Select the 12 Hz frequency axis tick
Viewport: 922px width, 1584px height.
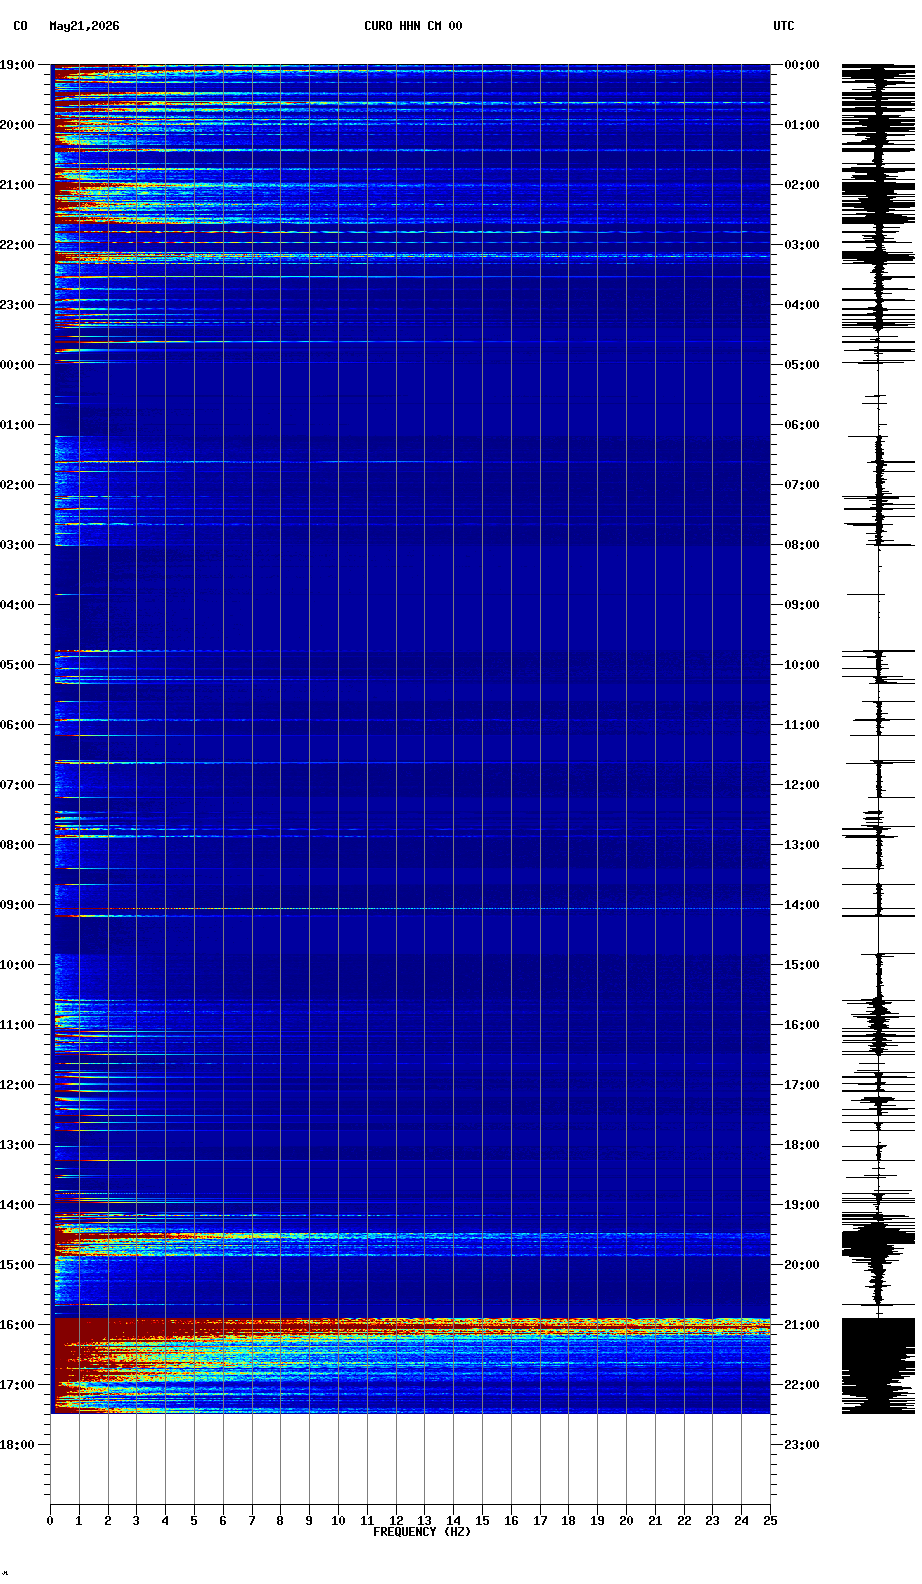pyautogui.click(x=396, y=1521)
